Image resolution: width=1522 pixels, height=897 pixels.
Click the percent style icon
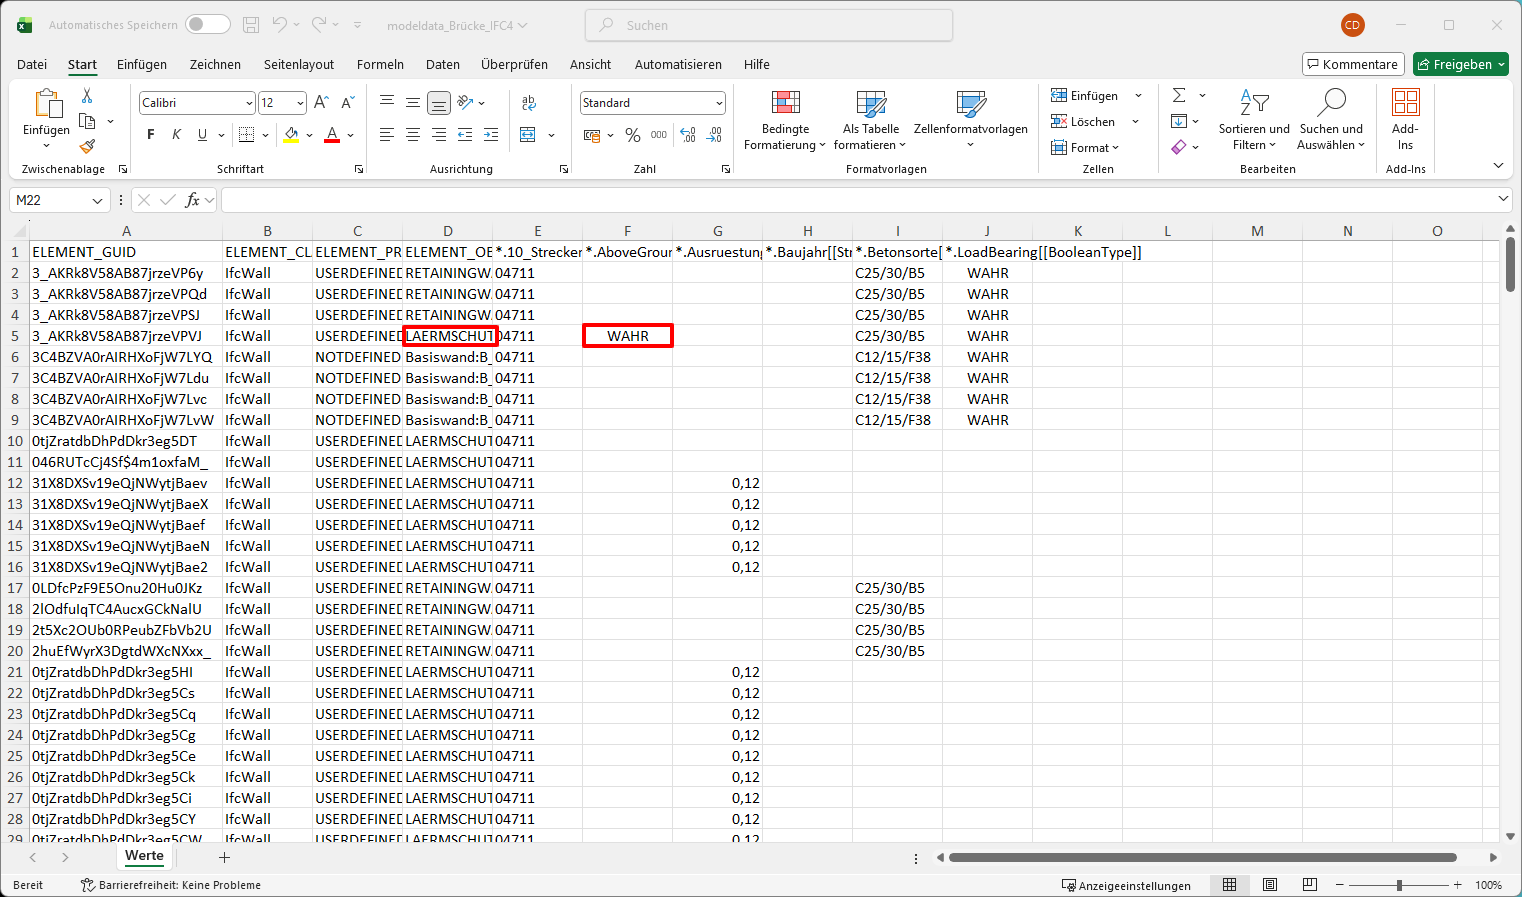pyautogui.click(x=632, y=135)
